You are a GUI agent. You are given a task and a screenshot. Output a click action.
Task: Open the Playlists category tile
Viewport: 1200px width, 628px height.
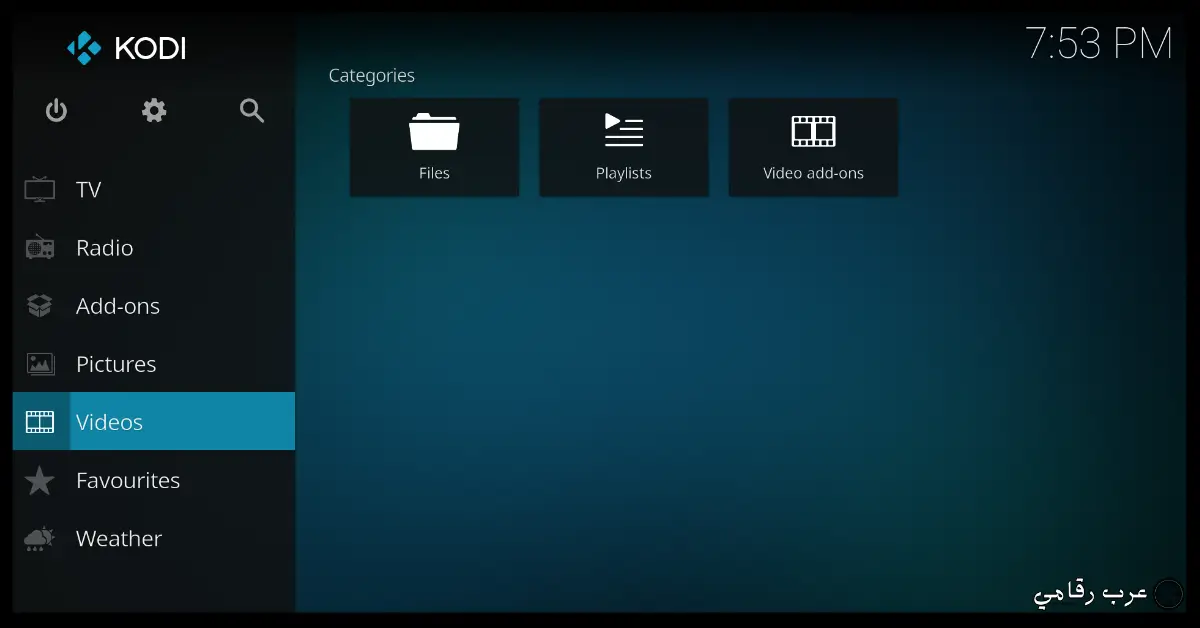pyautogui.click(x=624, y=147)
